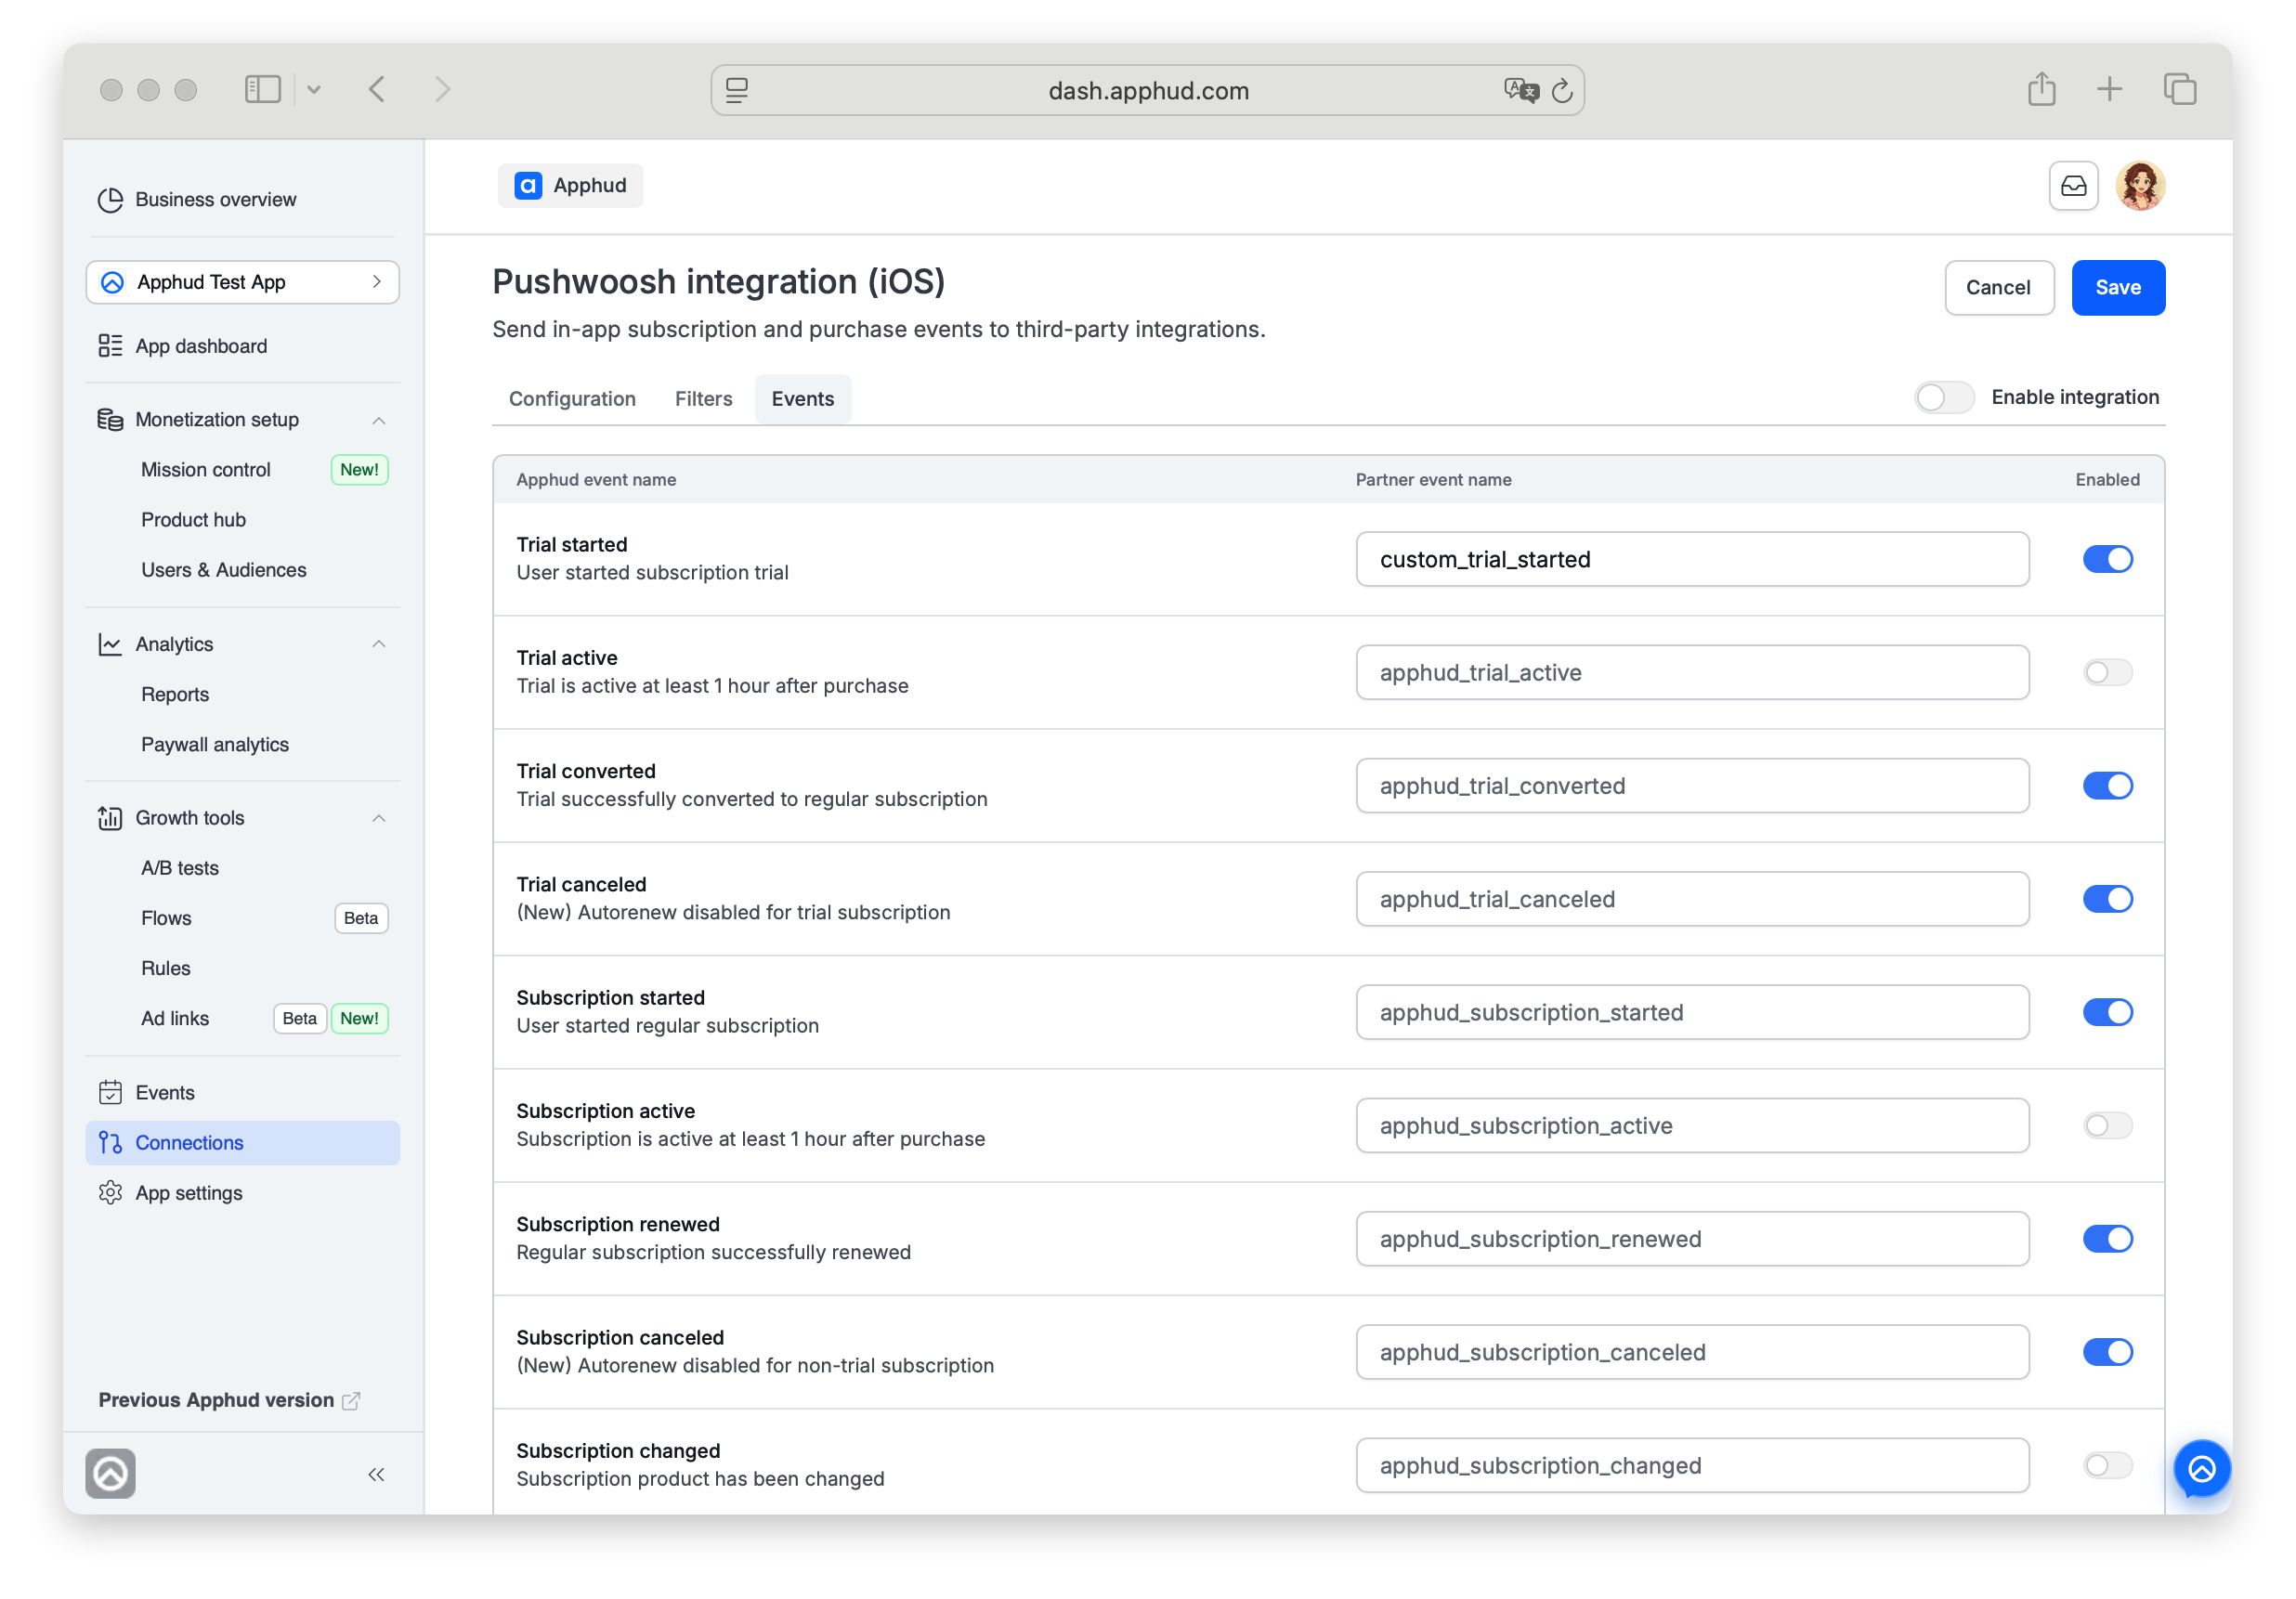Edit the custom_trial_started partner event field

pos(1692,559)
